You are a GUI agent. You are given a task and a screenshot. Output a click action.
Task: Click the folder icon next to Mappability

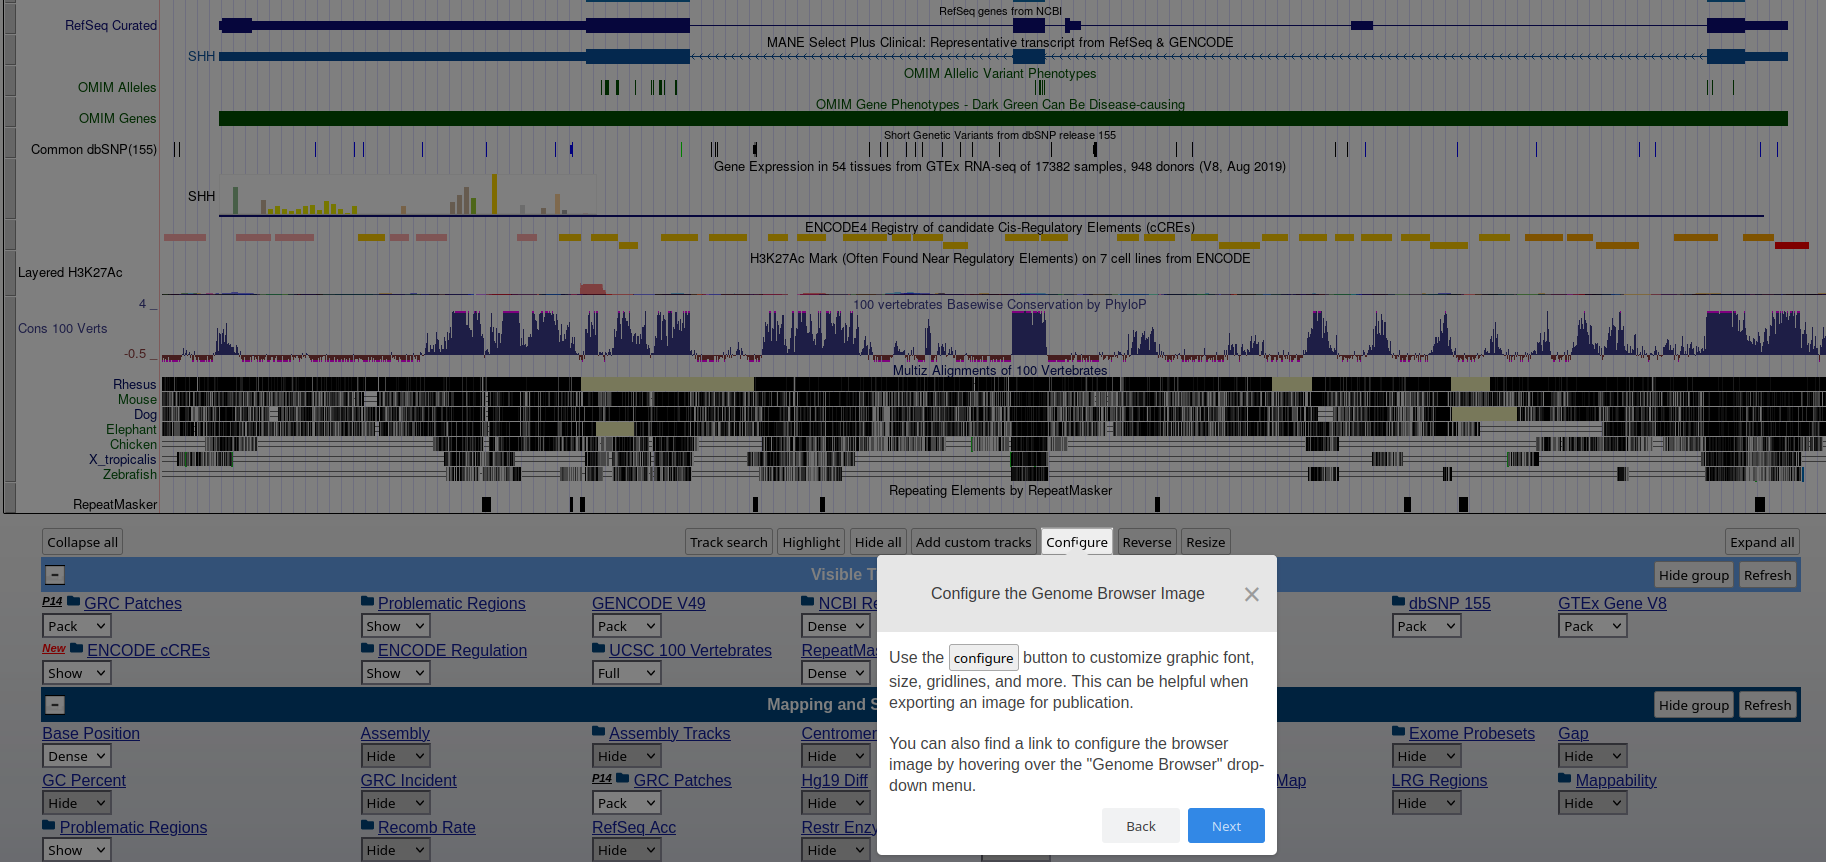1565,779
